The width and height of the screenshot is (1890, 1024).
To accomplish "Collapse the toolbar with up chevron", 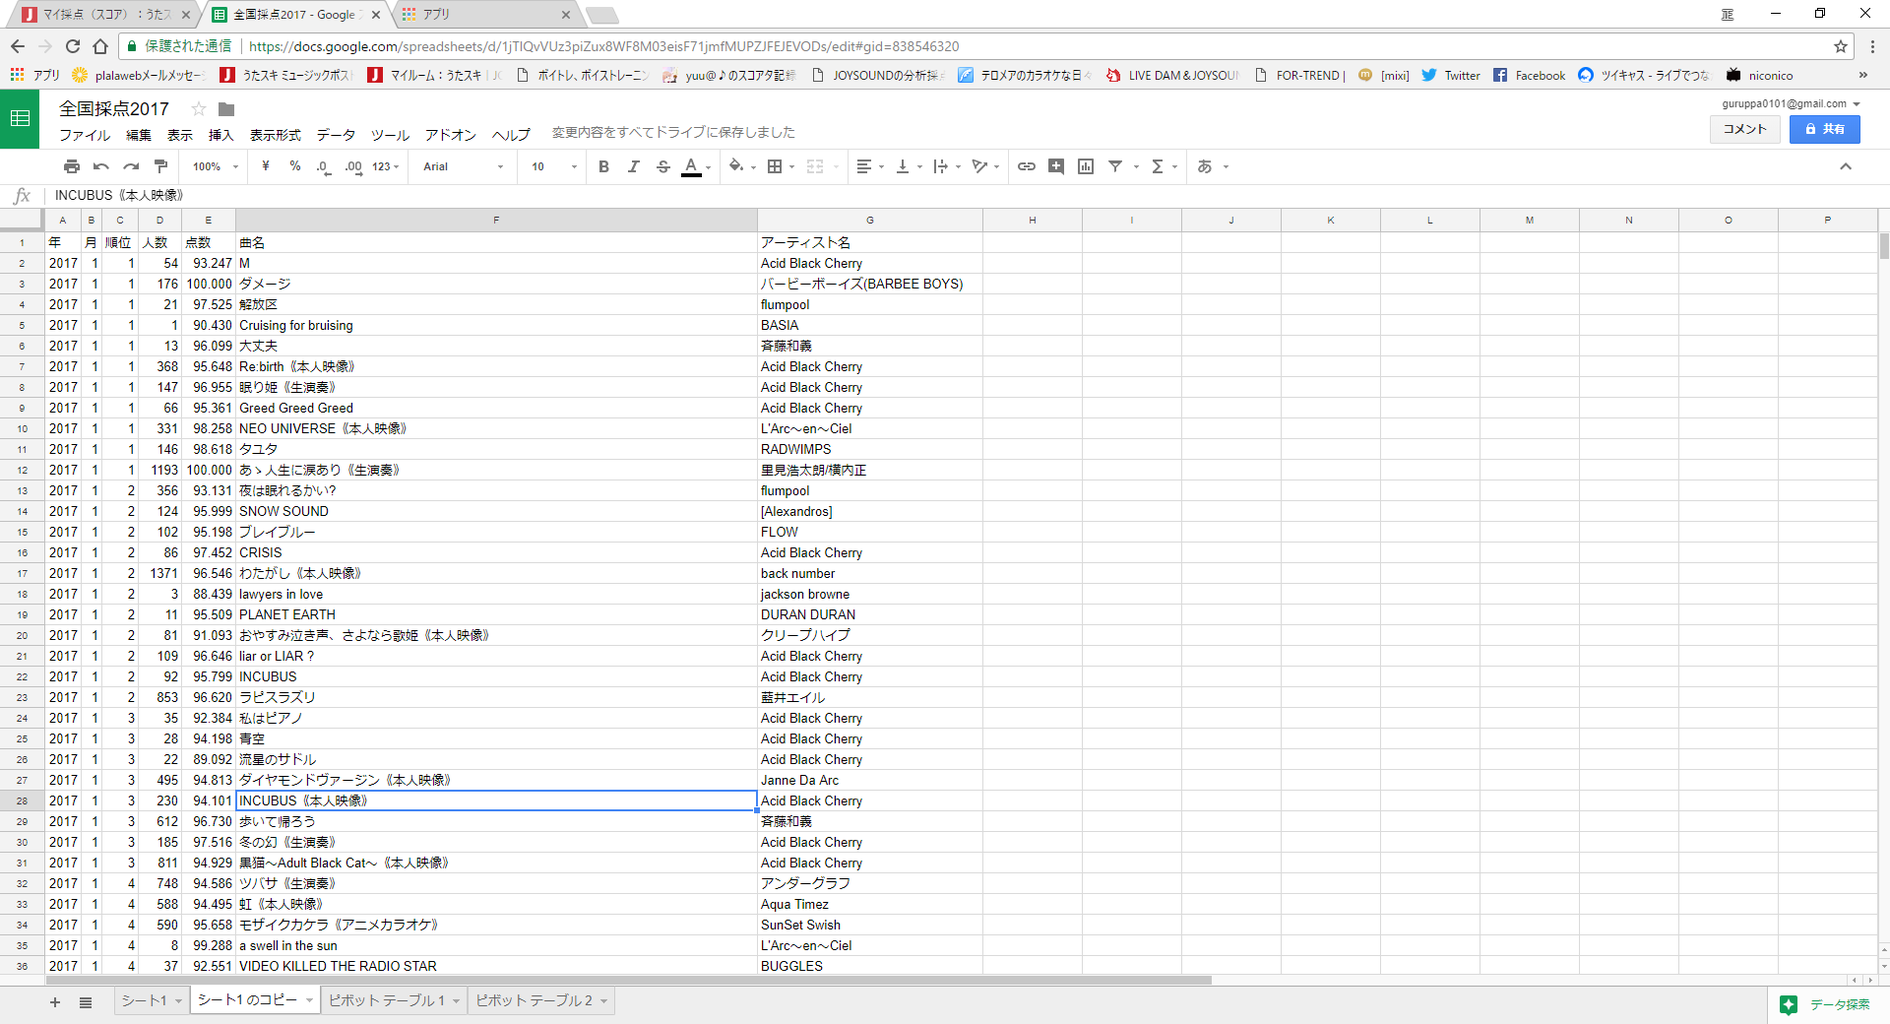I will tap(1845, 167).
